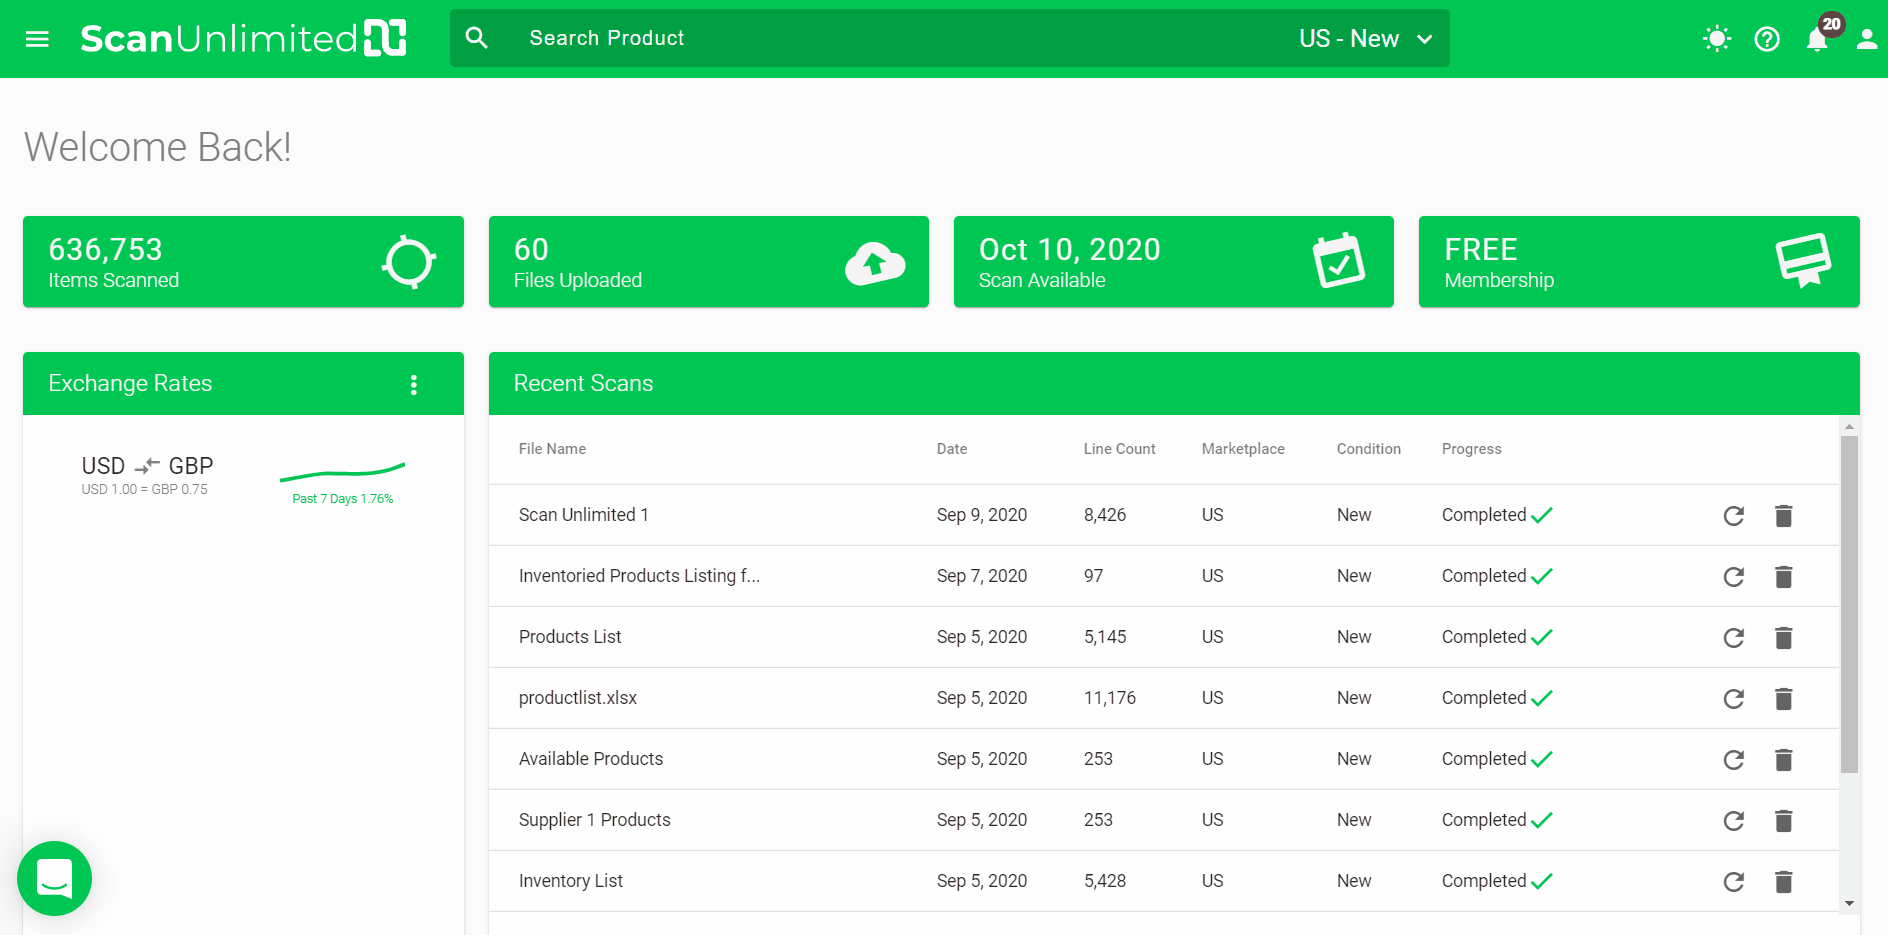
Task: Open the help question mark icon
Action: 1767,39
